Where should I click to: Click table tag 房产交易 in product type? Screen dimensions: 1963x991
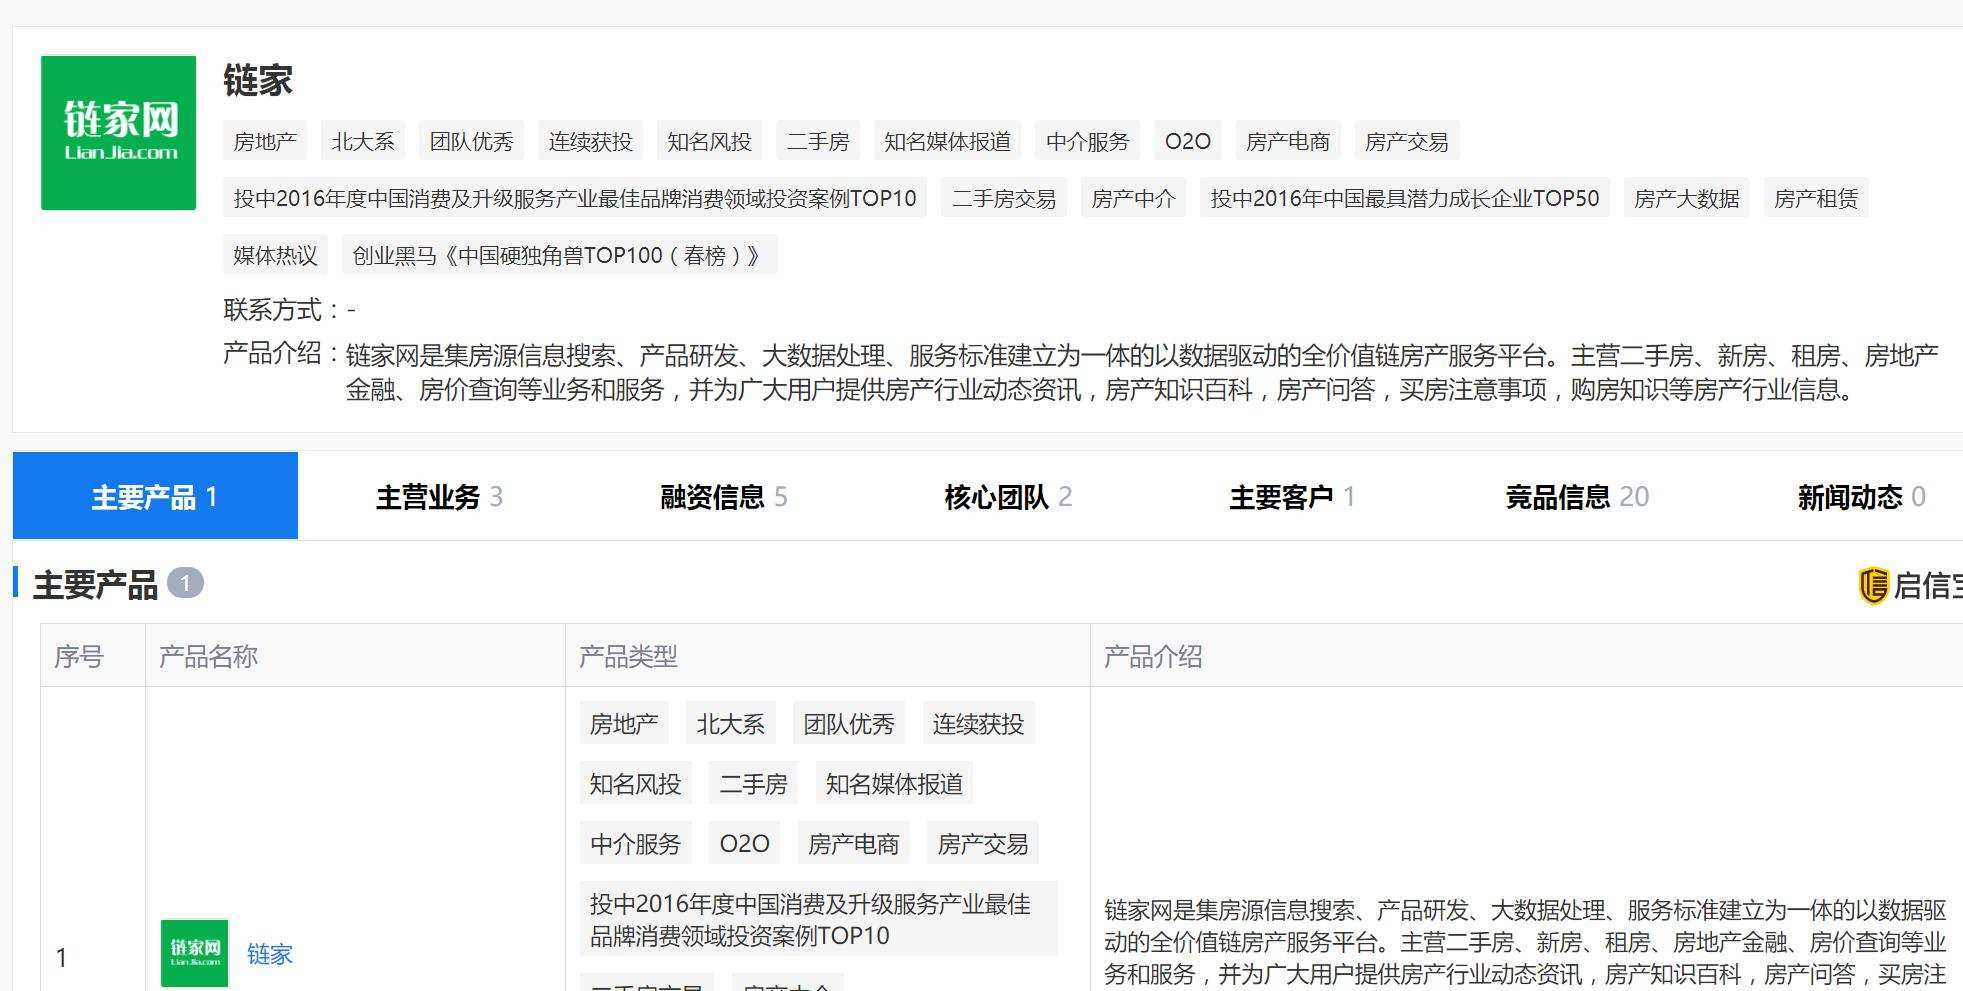[x=983, y=844]
